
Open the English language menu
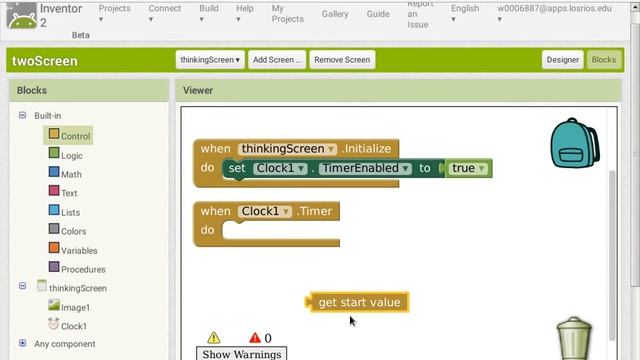point(465,13)
